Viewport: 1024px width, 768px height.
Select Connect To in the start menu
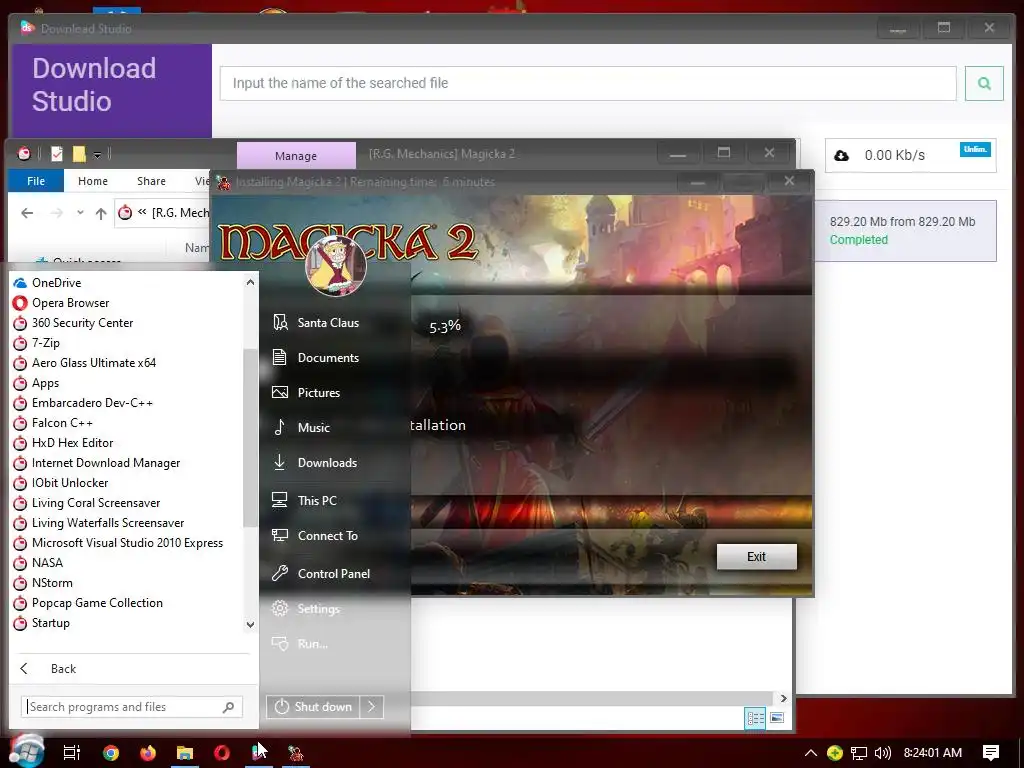(x=327, y=536)
